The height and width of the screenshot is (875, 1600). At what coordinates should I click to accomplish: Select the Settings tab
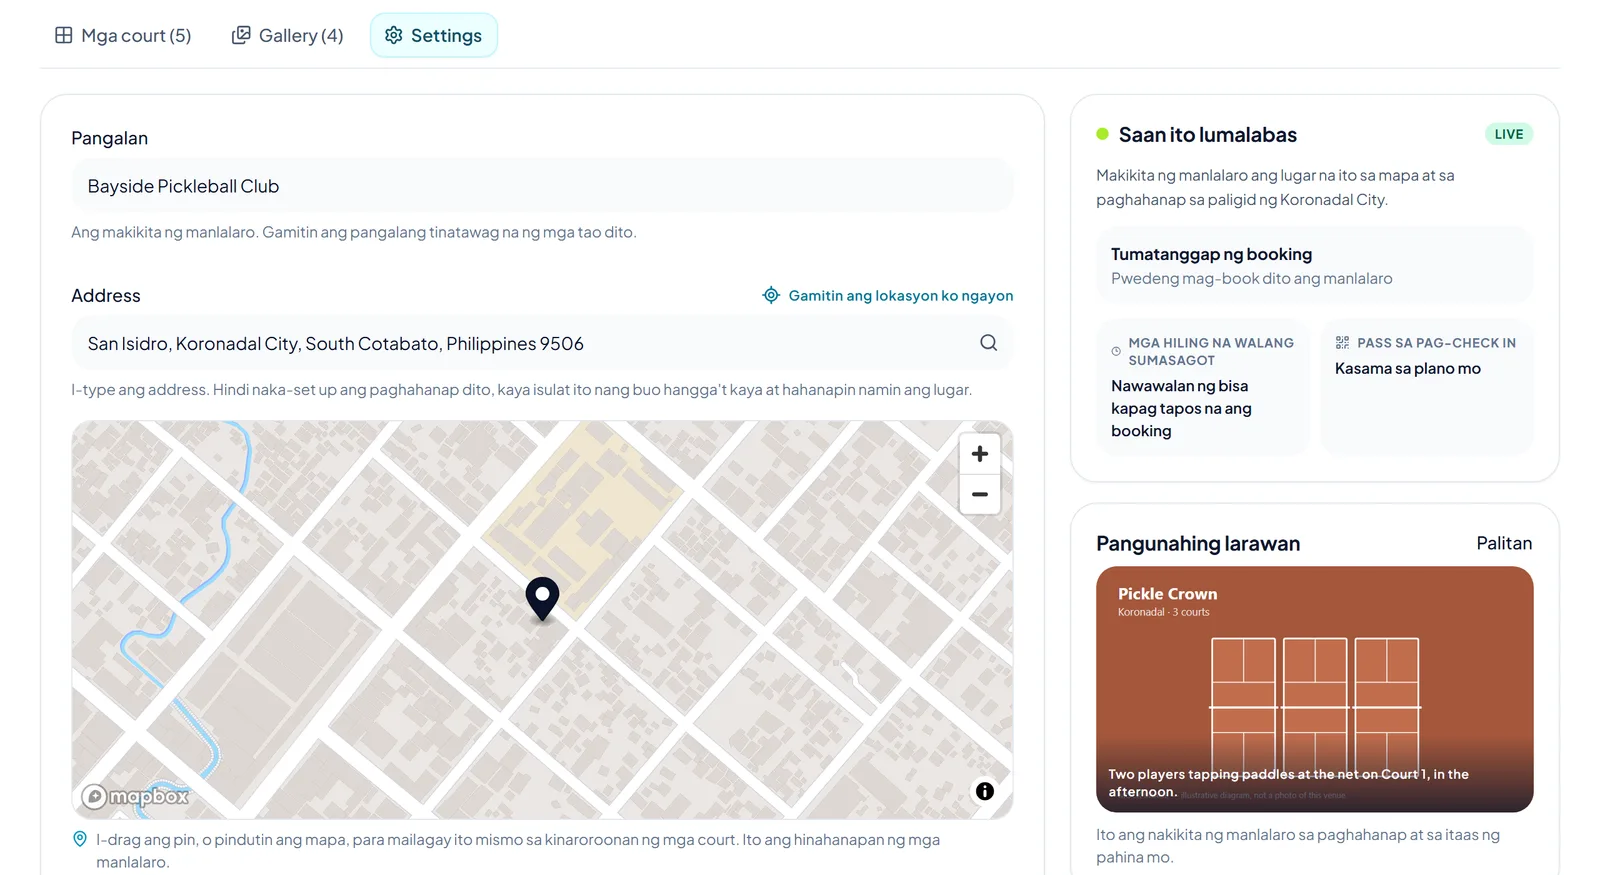tap(434, 36)
